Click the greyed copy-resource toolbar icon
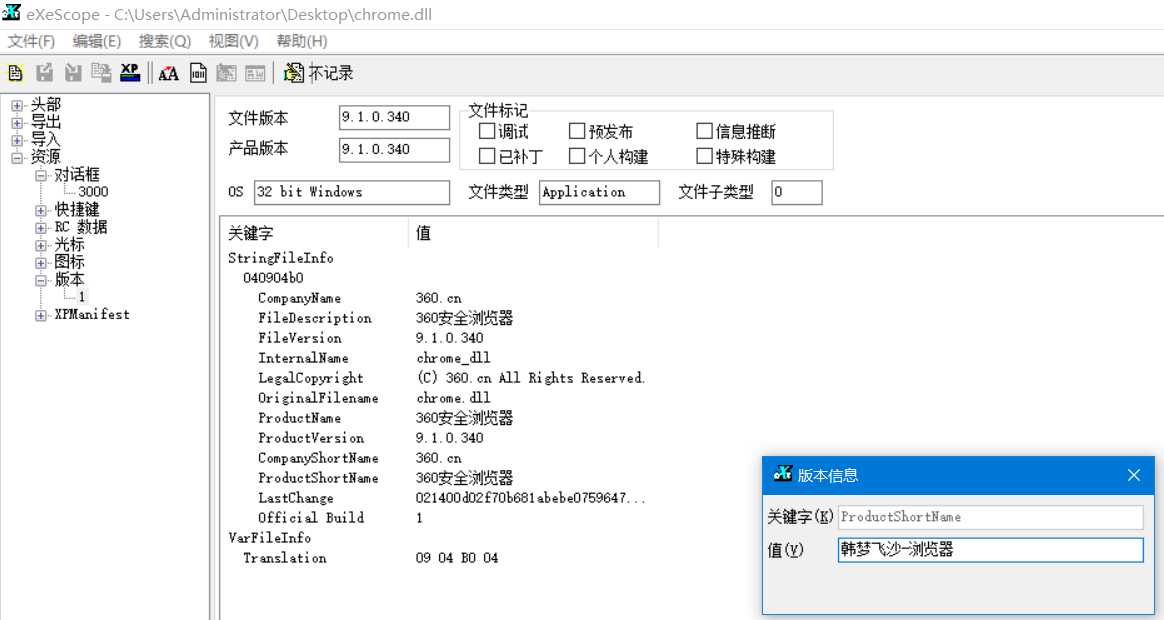The width and height of the screenshot is (1164, 620). pyautogui.click(x=101, y=73)
